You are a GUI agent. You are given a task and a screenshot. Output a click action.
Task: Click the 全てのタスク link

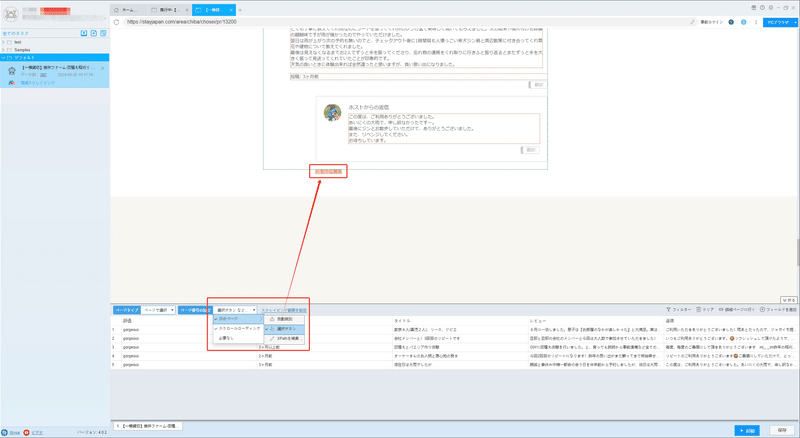[16, 33]
